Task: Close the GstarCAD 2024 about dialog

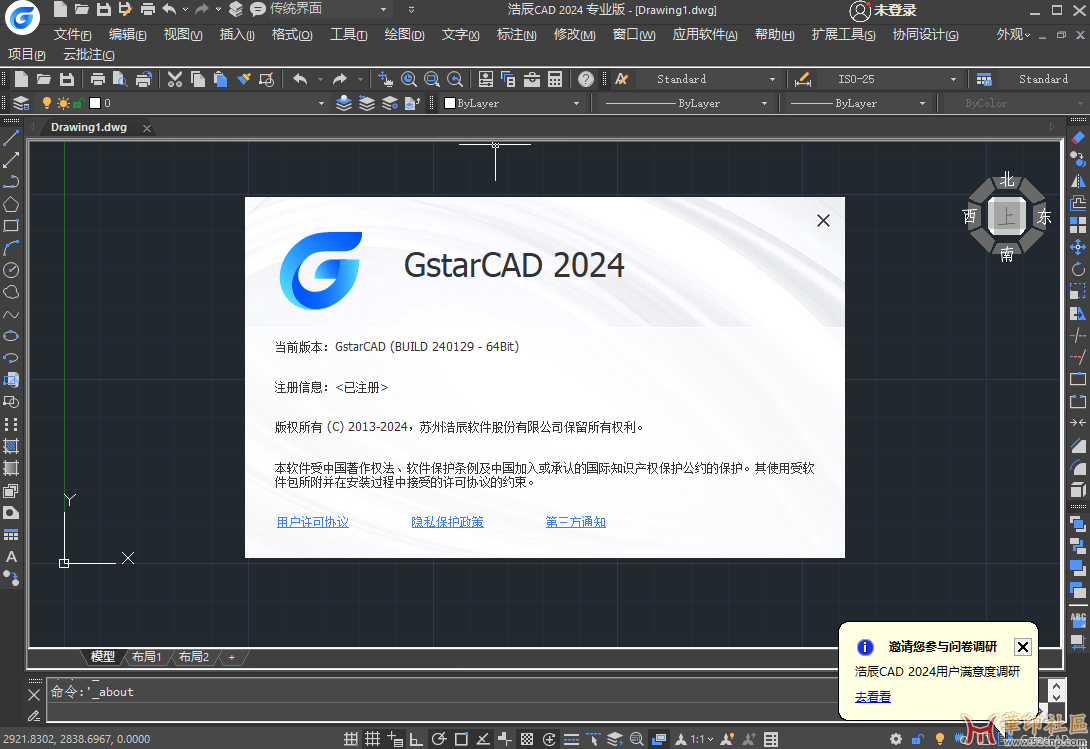Action: coord(823,220)
